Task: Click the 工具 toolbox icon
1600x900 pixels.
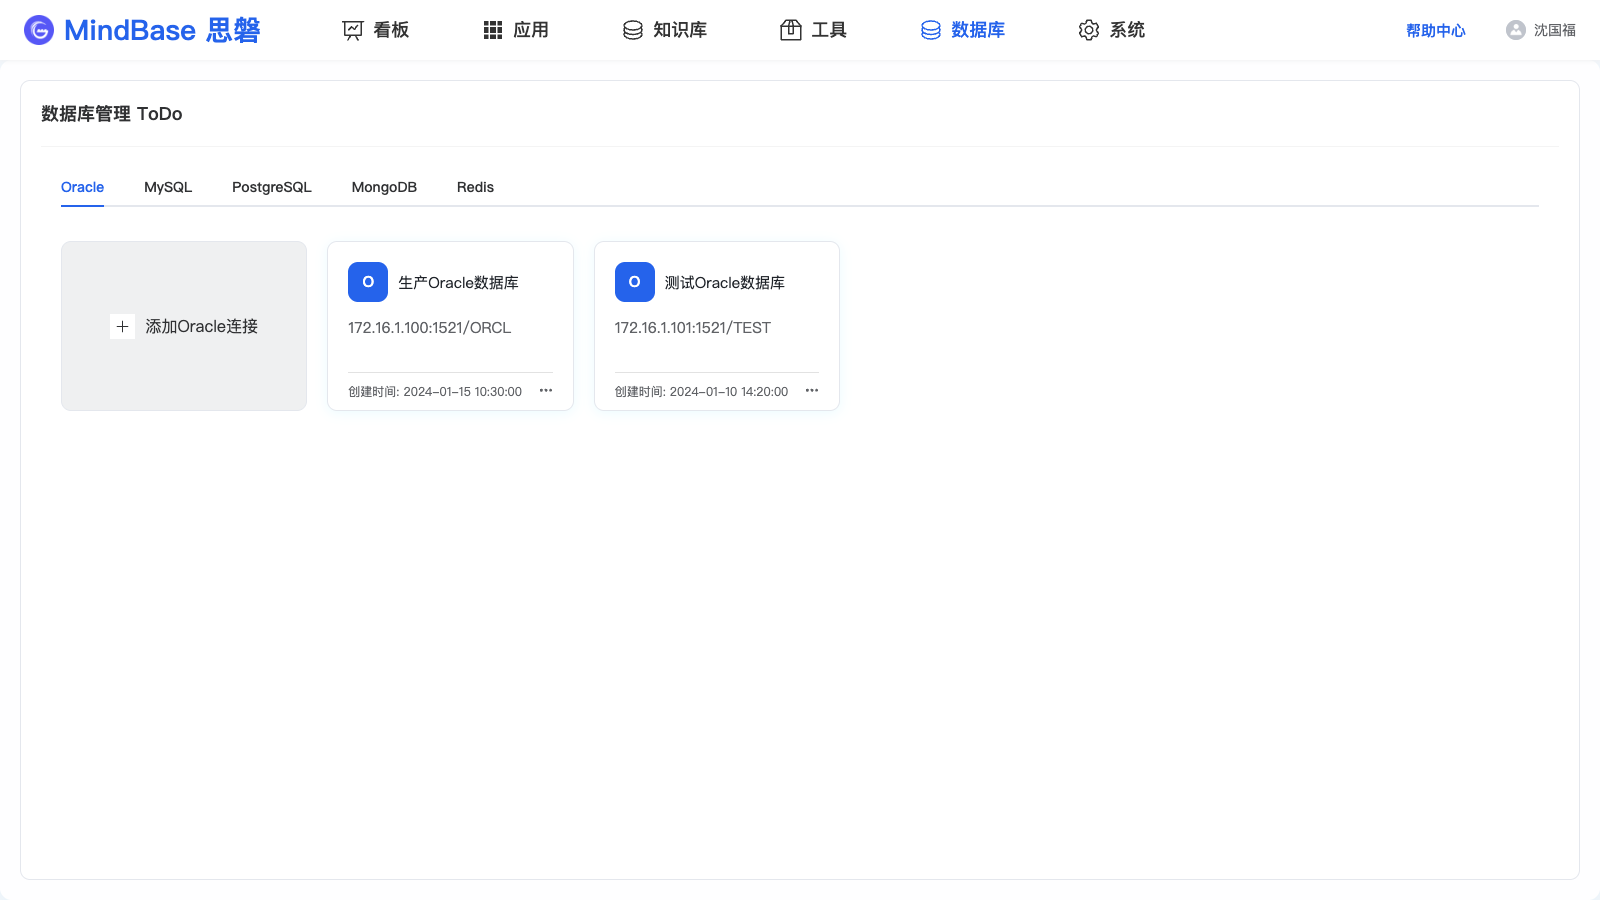Action: pos(791,30)
